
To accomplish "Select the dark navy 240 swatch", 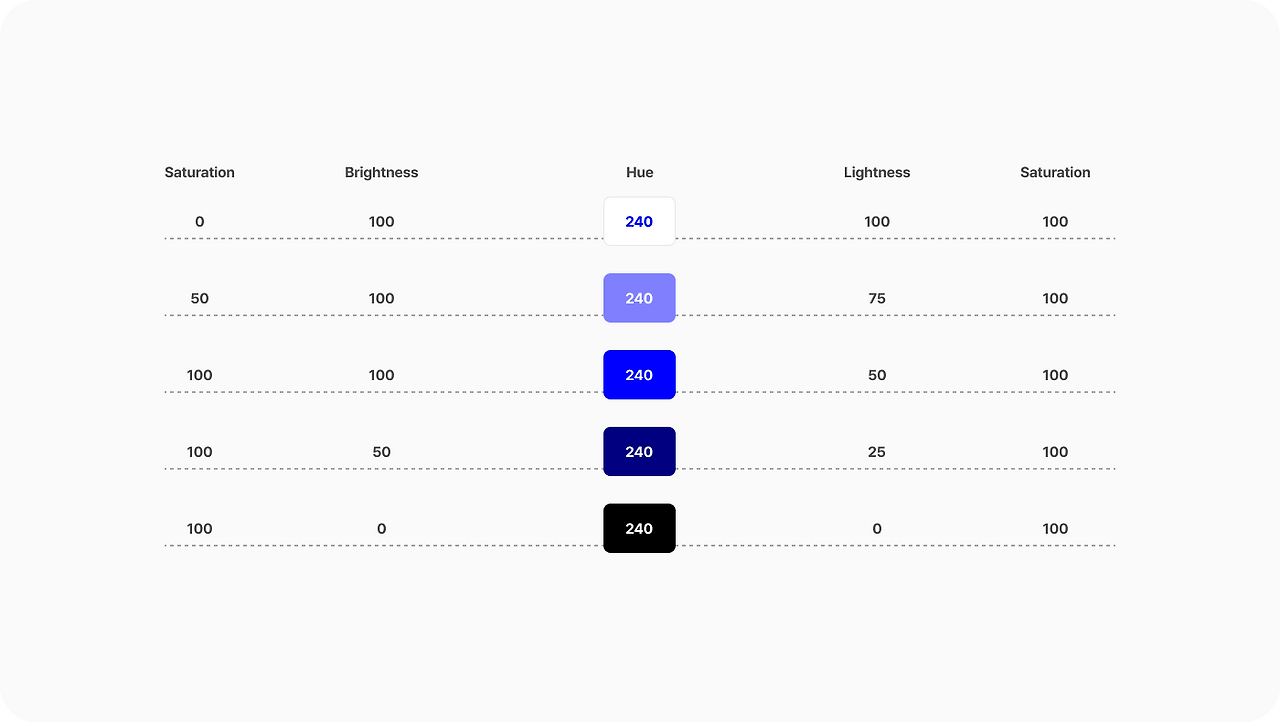I will coord(639,452).
